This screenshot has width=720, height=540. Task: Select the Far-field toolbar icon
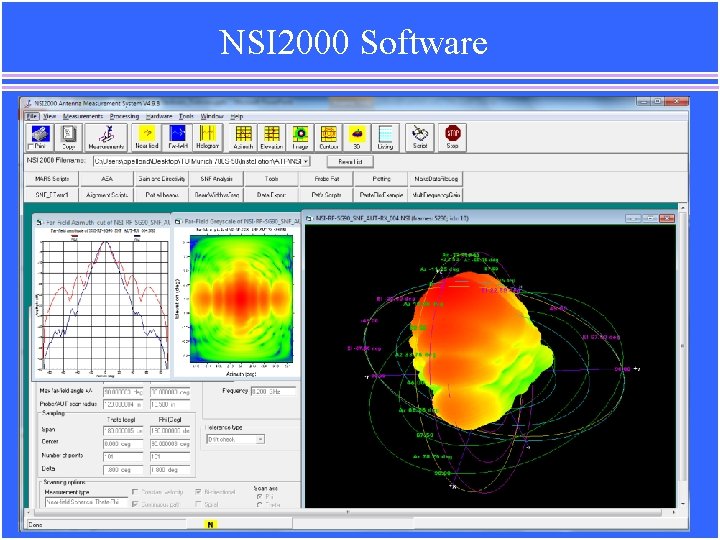tap(177, 137)
